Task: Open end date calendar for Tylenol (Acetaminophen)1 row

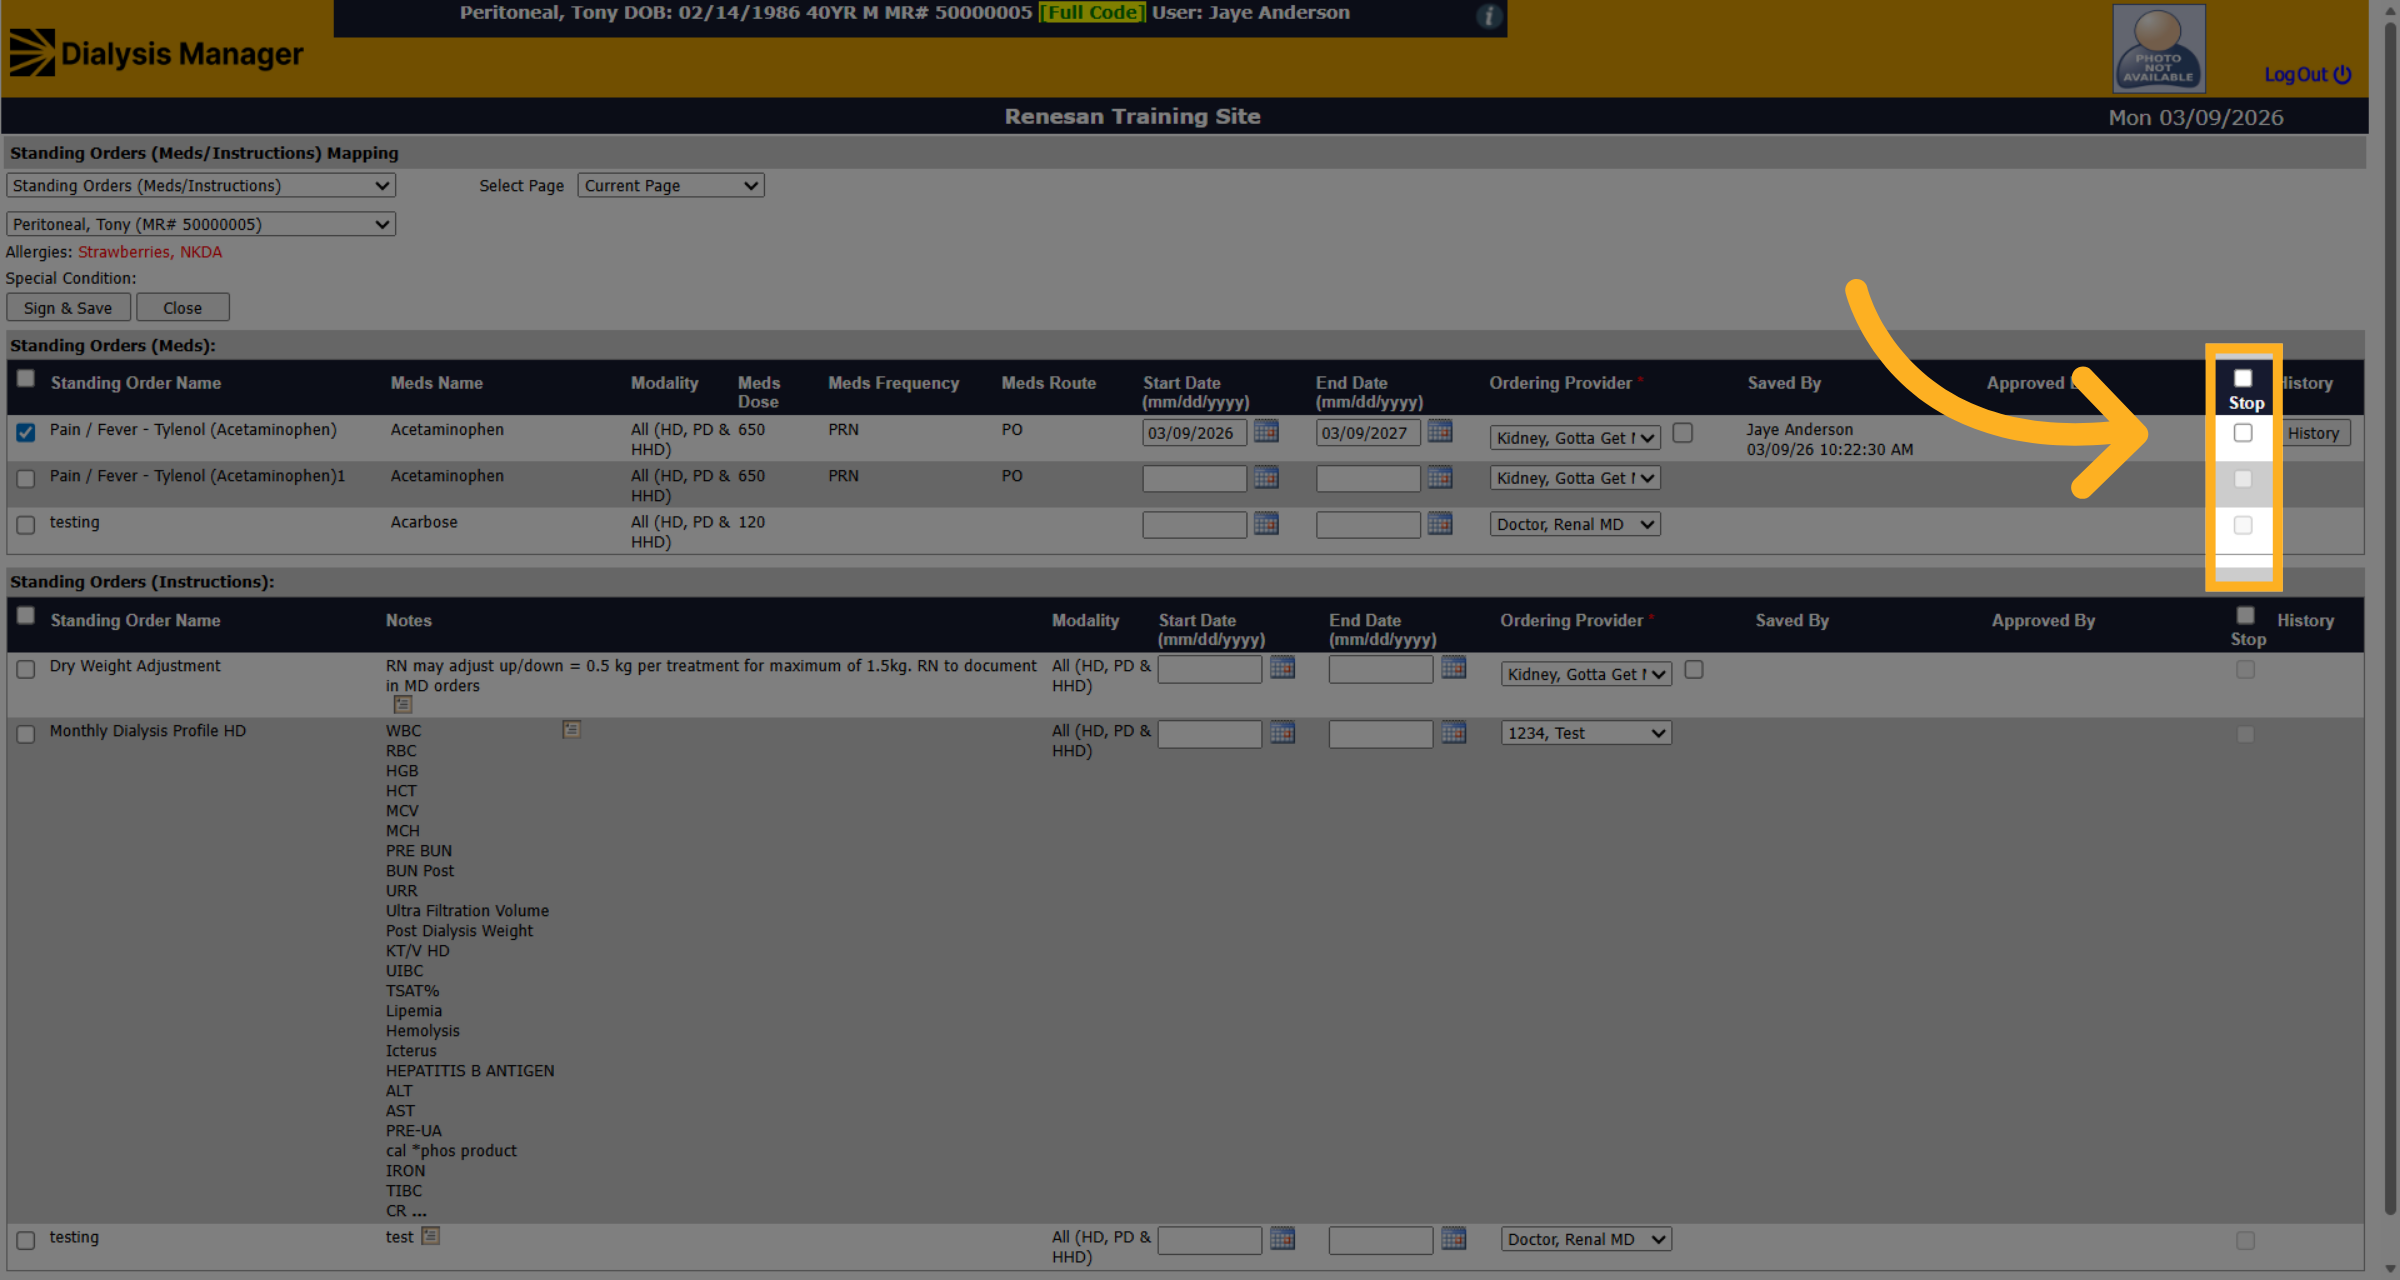Action: tap(1440, 478)
